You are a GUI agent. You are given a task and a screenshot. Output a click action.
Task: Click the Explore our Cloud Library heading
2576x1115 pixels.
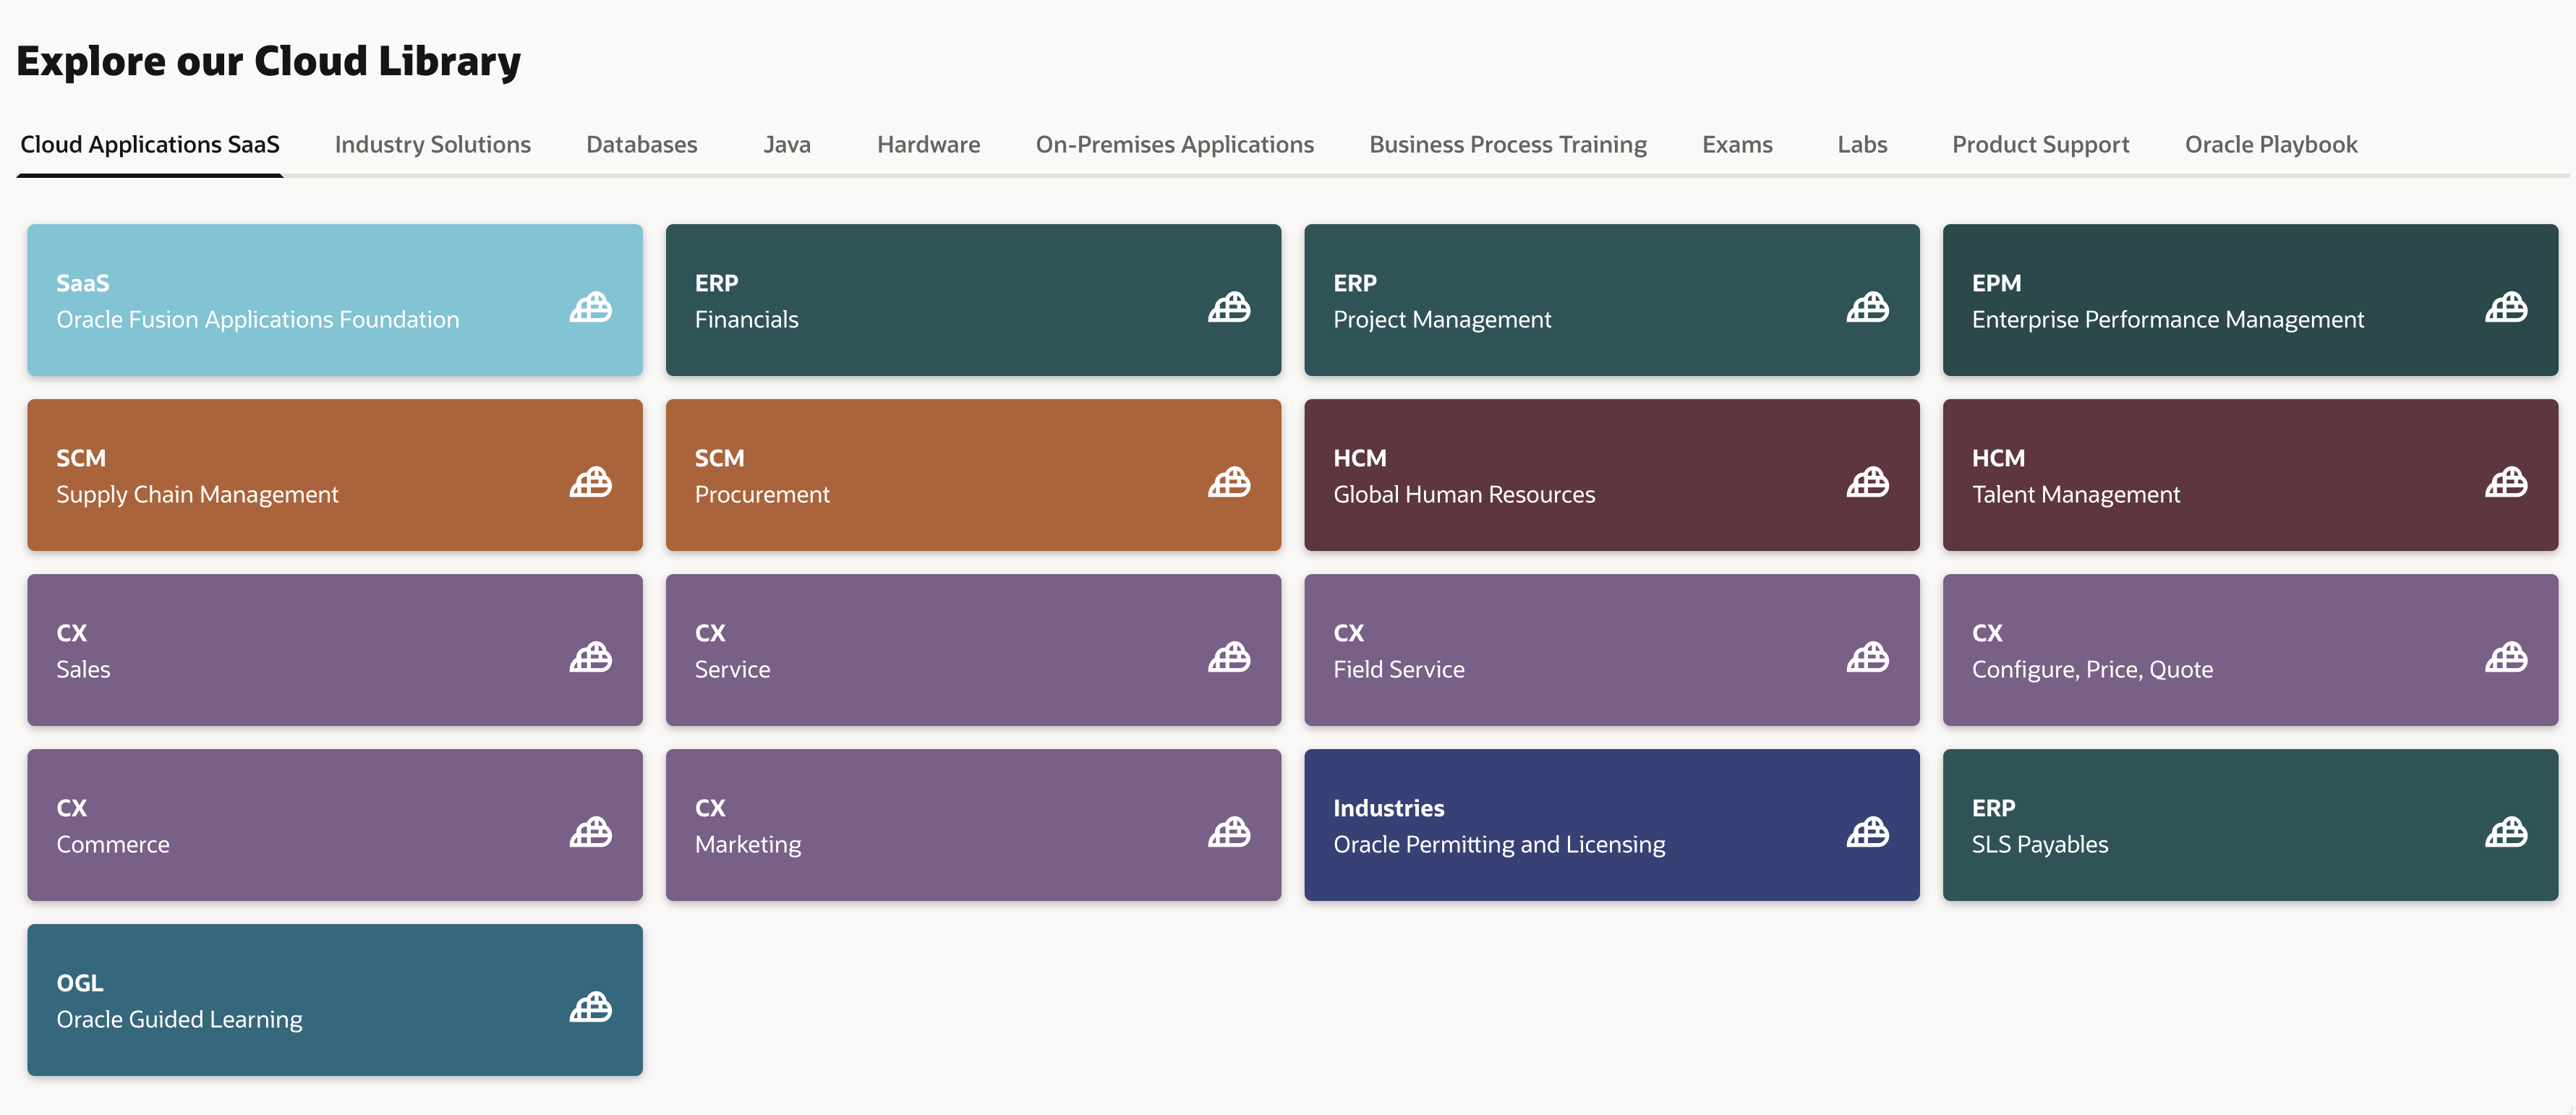tap(268, 62)
